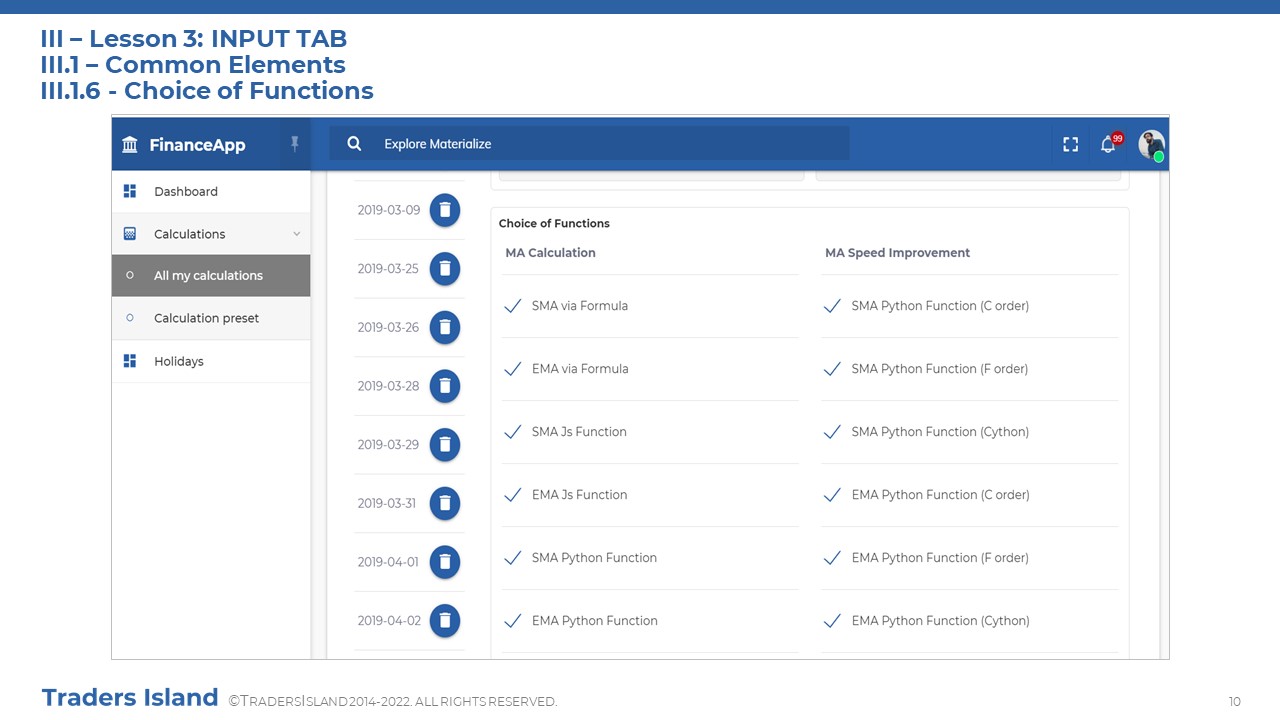The width and height of the screenshot is (1280, 720).
Task: Click the pin icon beside FinanceApp
Action: tap(295, 144)
